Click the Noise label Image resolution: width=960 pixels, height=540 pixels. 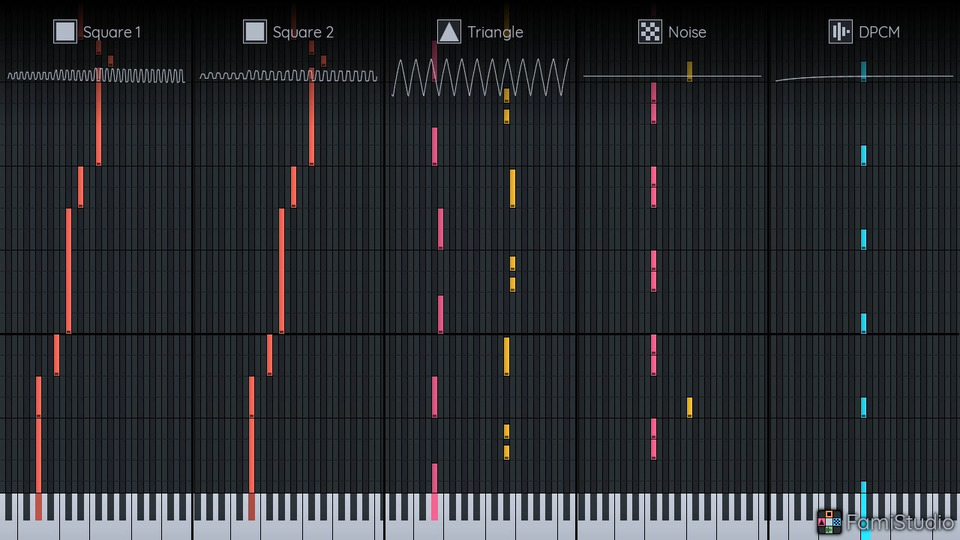click(687, 32)
